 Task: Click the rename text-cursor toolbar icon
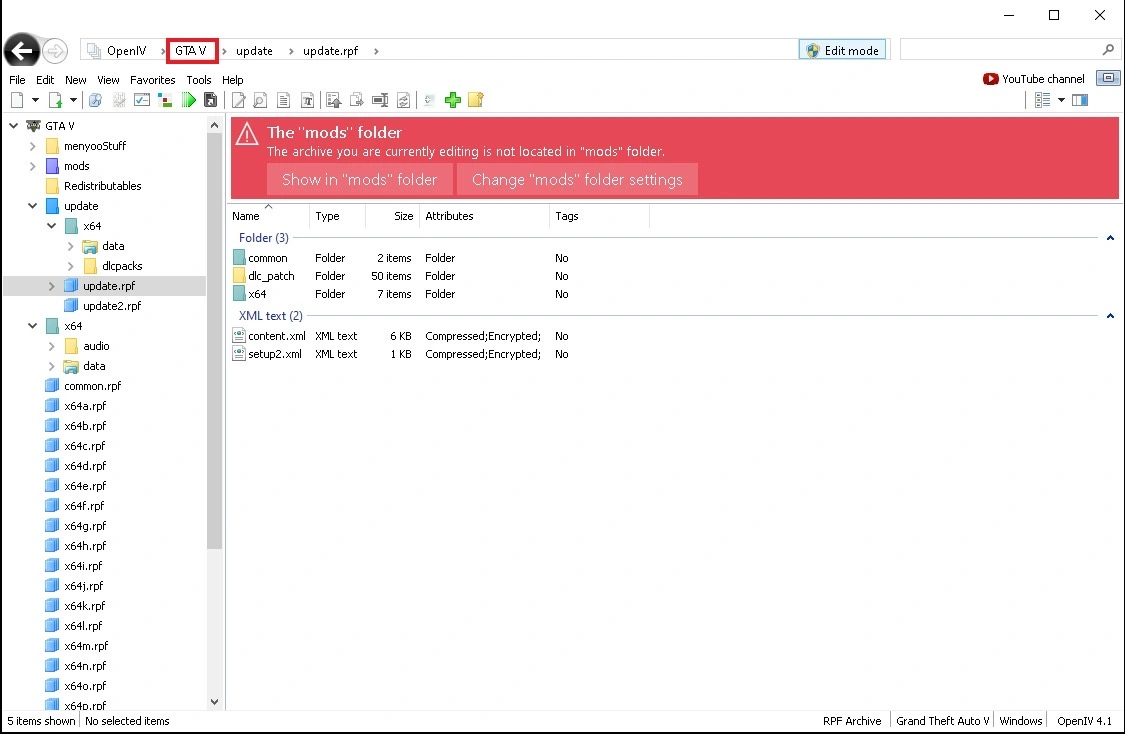[x=380, y=100]
